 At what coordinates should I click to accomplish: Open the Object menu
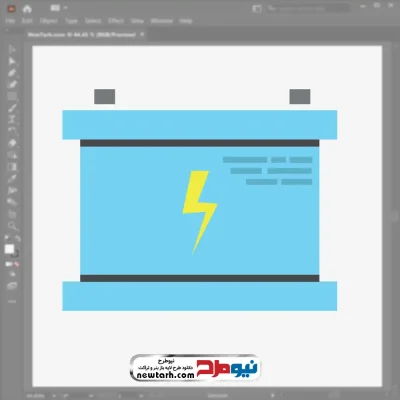click(49, 21)
